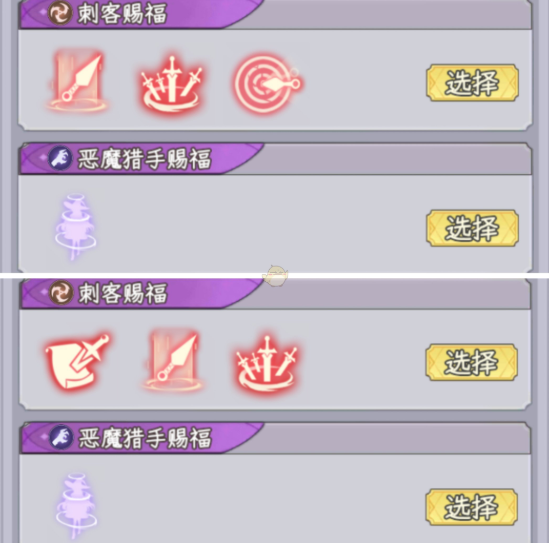Viewport: 549px width, 543px height.
Task: Click the demon hunter hand emblem in the upper 恶魔猎手赐福 header
Action: tap(60, 158)
